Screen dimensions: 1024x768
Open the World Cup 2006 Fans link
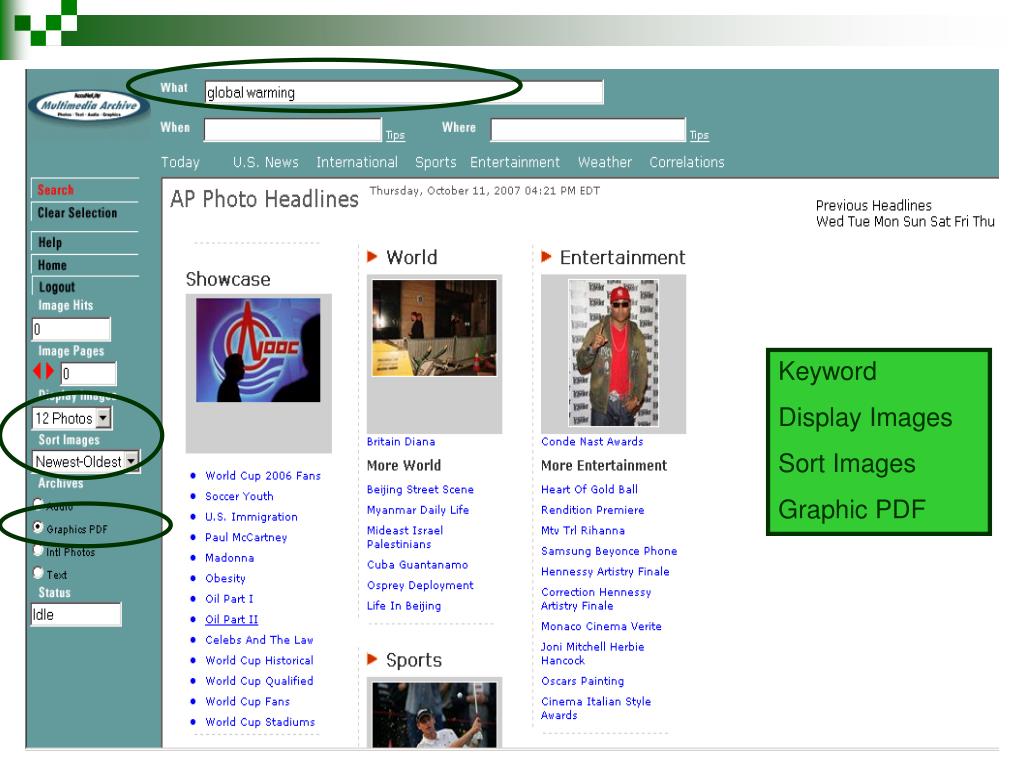263,475
